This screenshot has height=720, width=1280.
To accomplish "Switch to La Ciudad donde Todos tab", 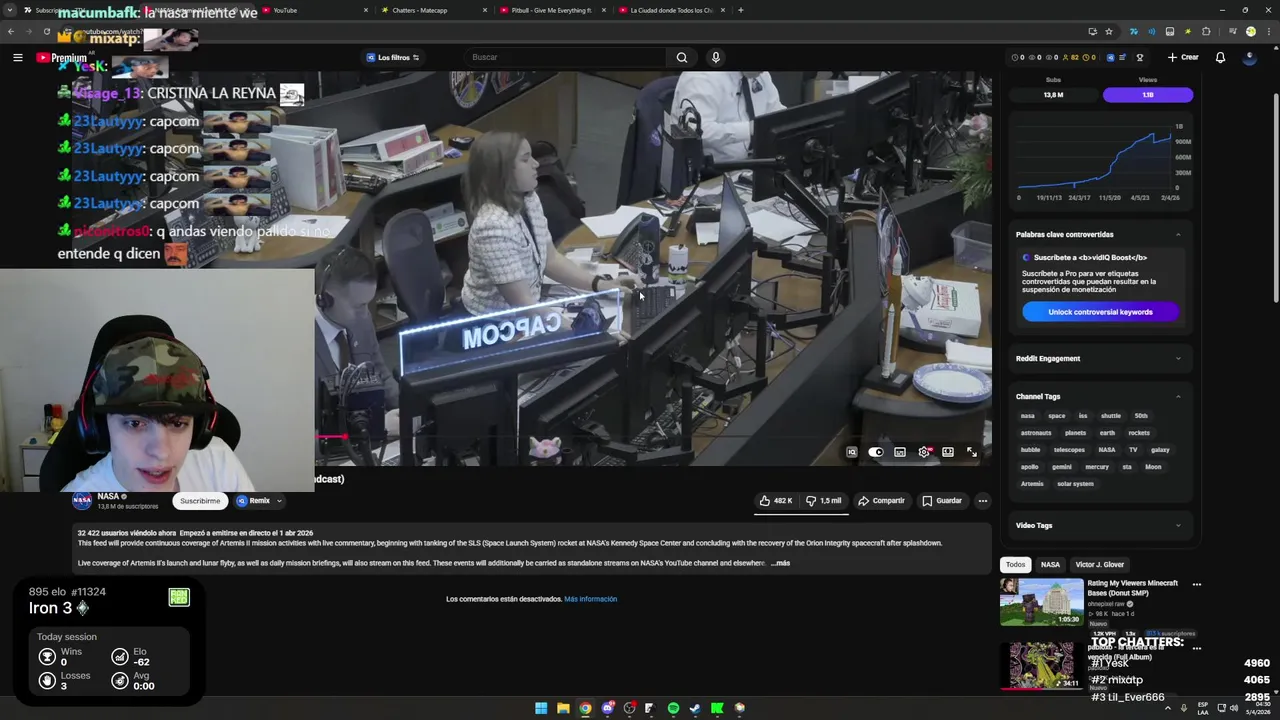I will pos(670,10).
